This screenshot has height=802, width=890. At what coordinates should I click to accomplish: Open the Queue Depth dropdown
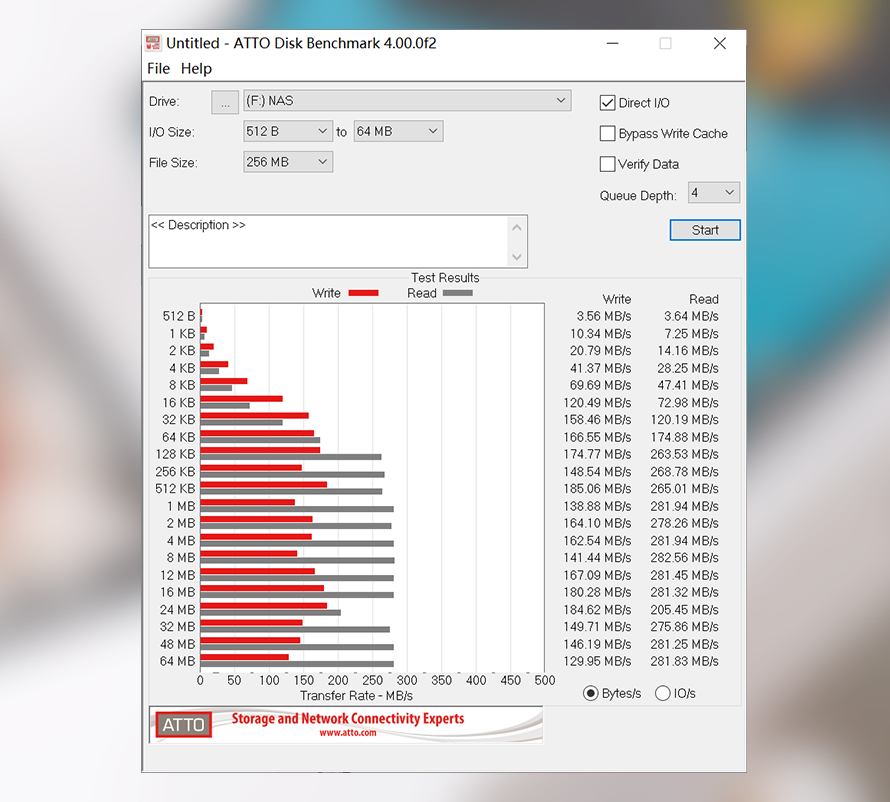point(713,192)
